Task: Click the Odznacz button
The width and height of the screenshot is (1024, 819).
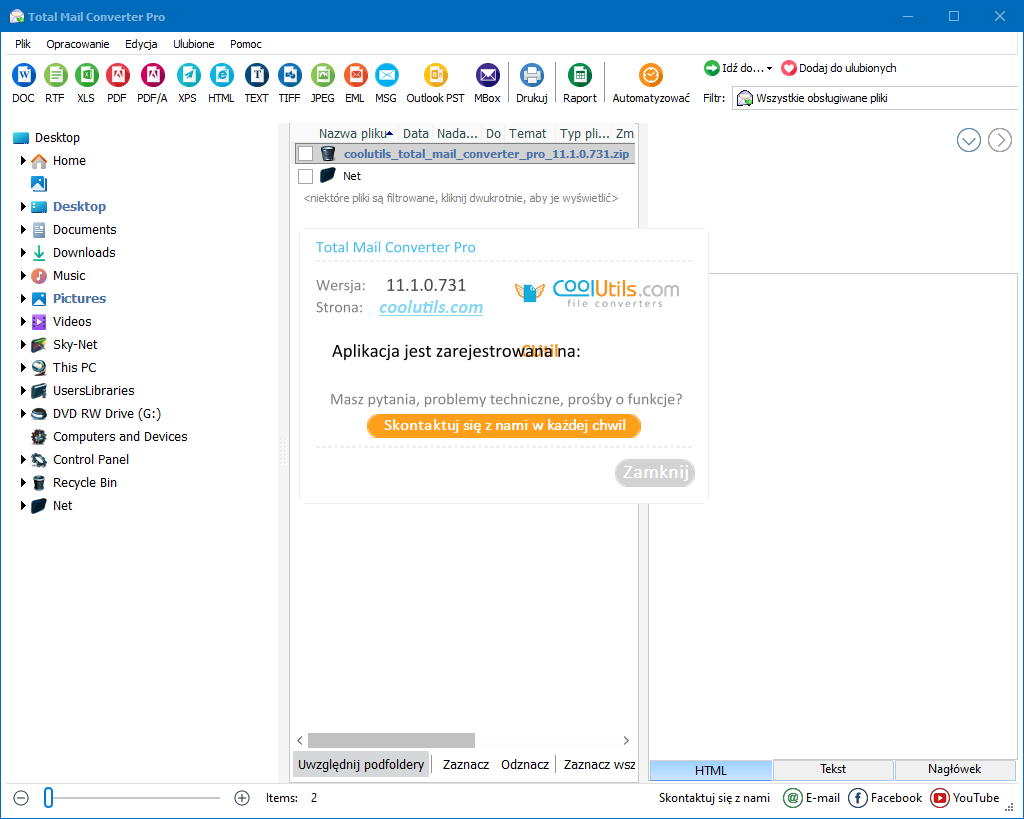Action: tap(524, 764)
